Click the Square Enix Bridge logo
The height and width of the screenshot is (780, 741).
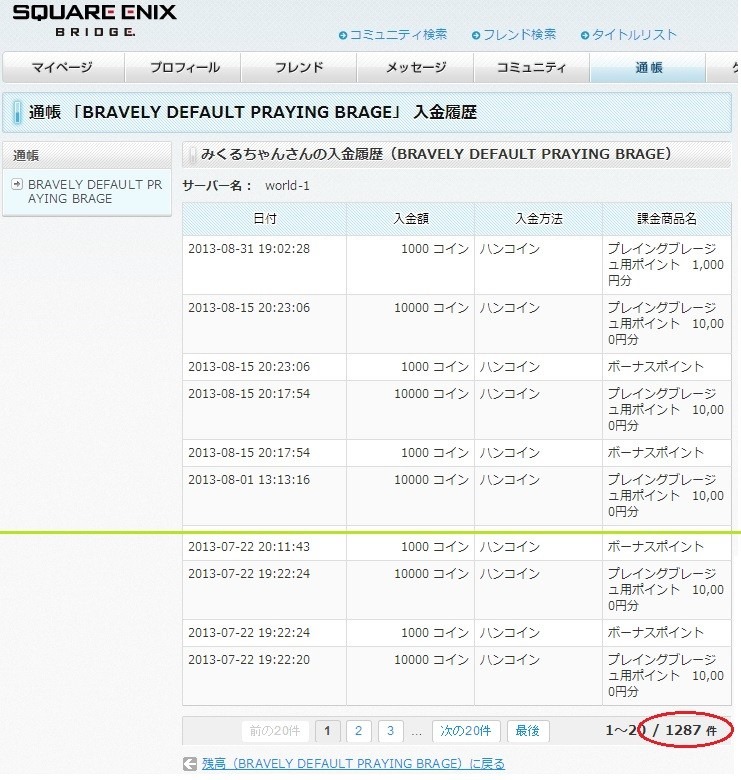[x=94, y=20]
